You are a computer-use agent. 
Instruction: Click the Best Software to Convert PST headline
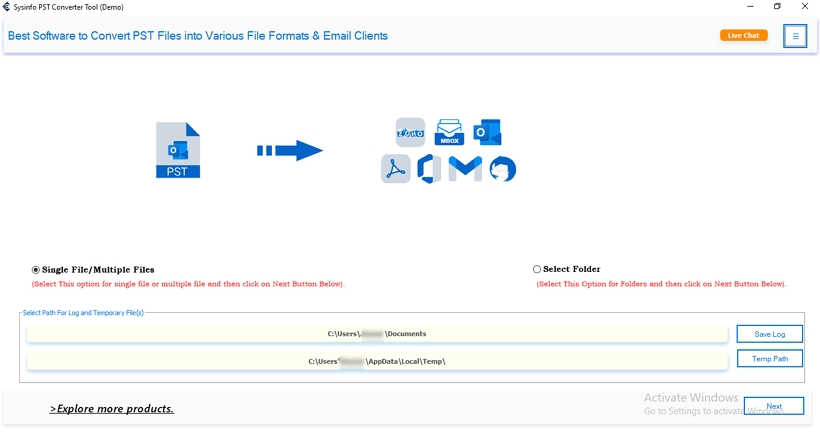pos(198,36)
